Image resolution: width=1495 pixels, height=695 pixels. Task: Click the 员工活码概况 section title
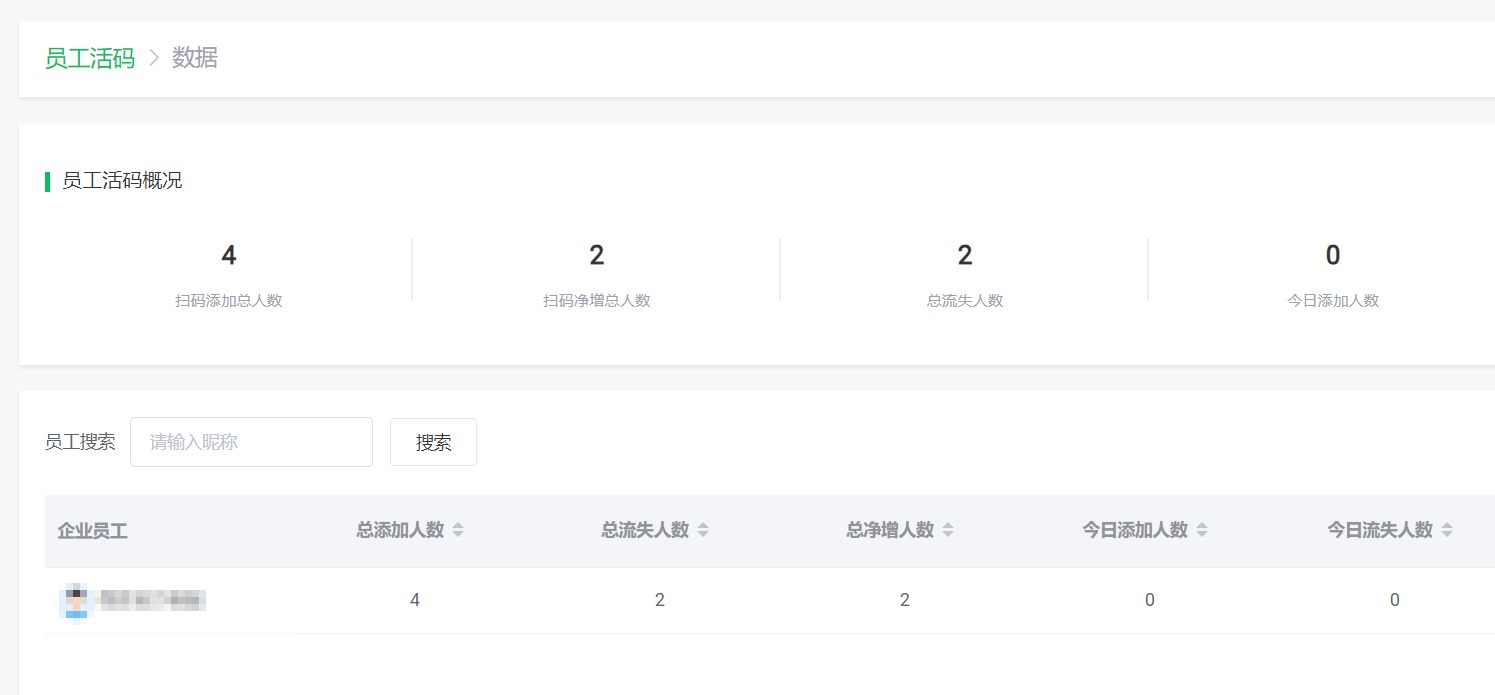(x=122, y=181)
